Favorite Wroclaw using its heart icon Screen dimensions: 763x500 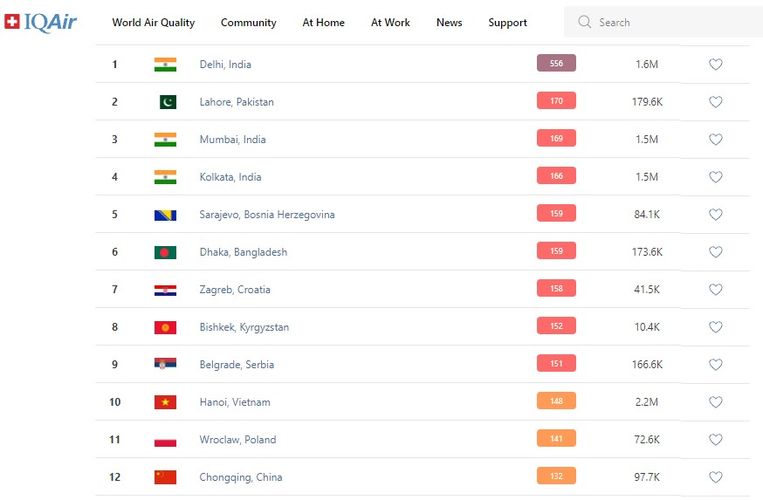click(715, 440)
